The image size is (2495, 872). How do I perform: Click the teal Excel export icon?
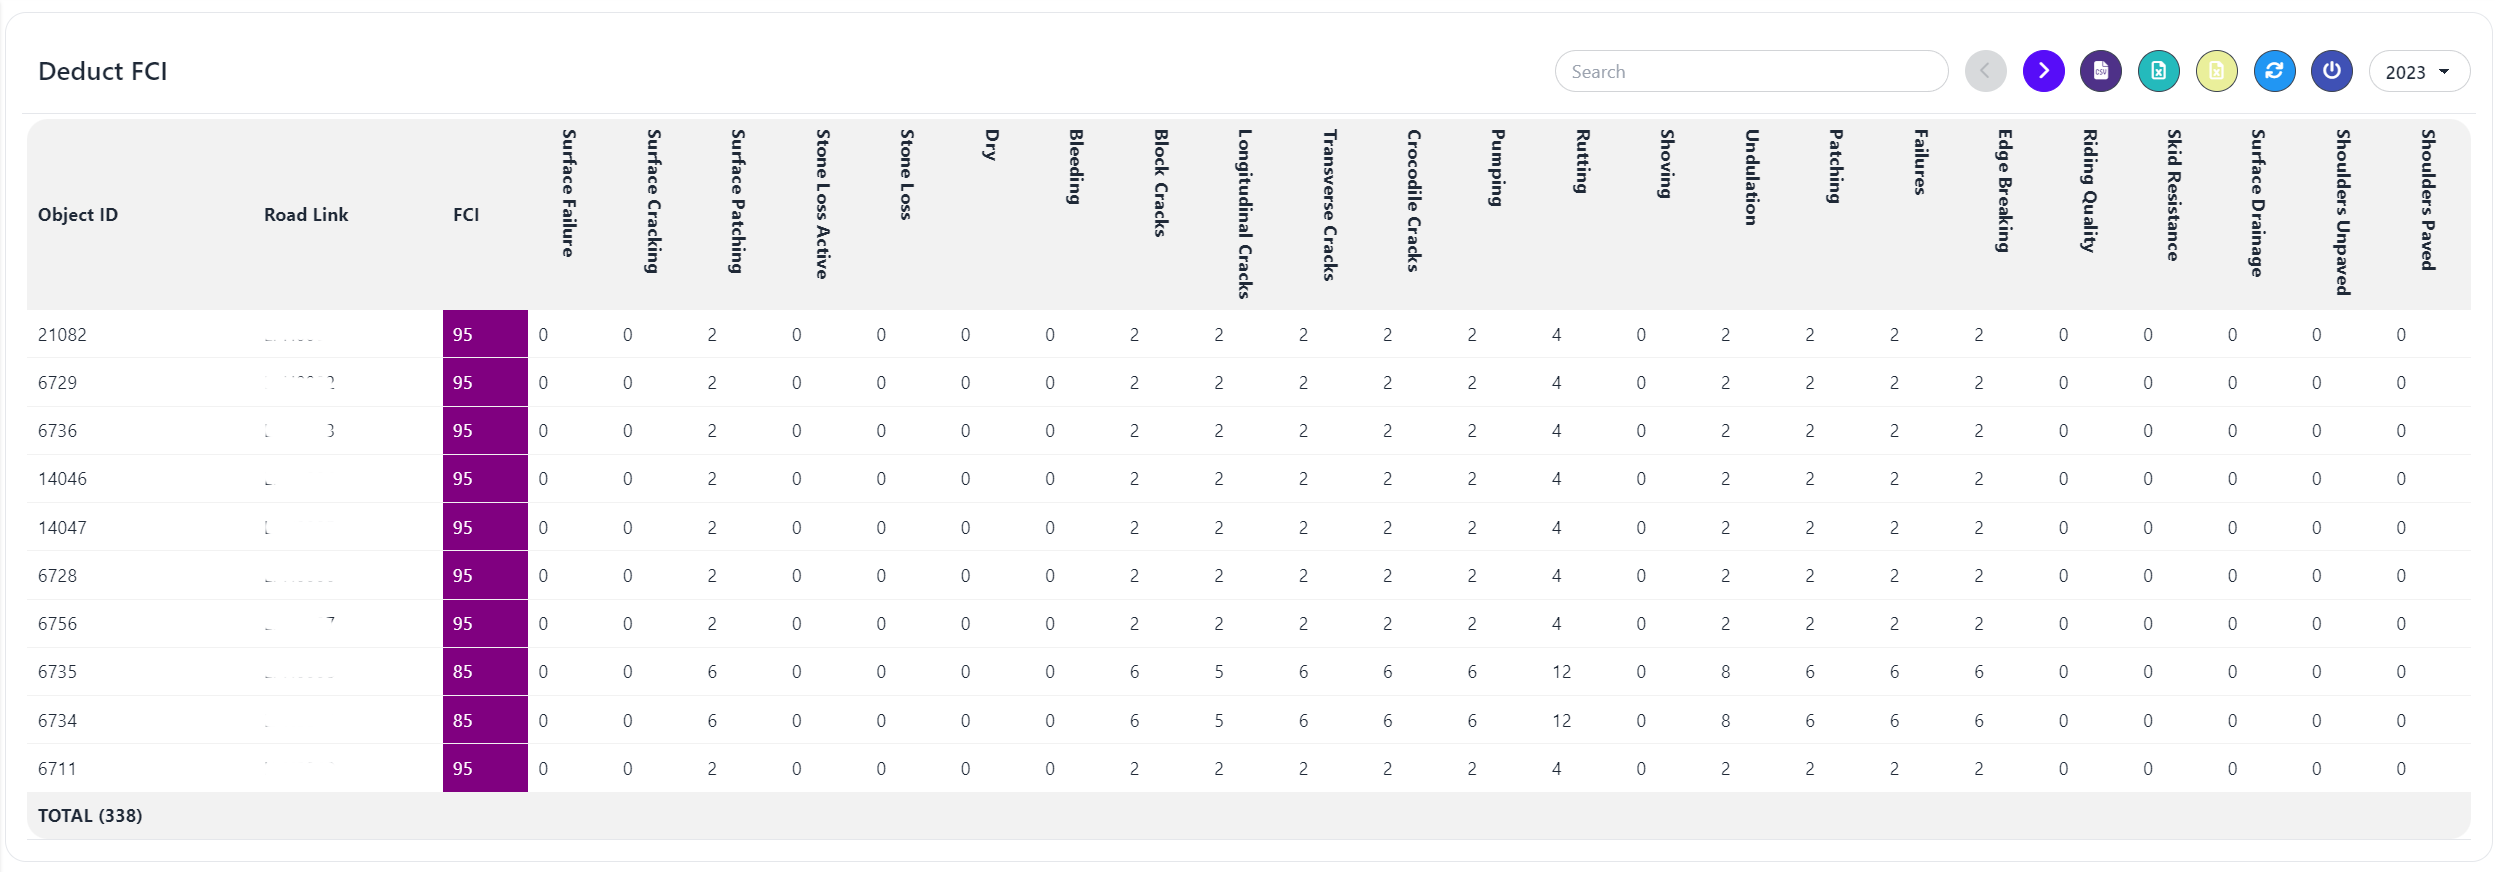[2159, 71]
